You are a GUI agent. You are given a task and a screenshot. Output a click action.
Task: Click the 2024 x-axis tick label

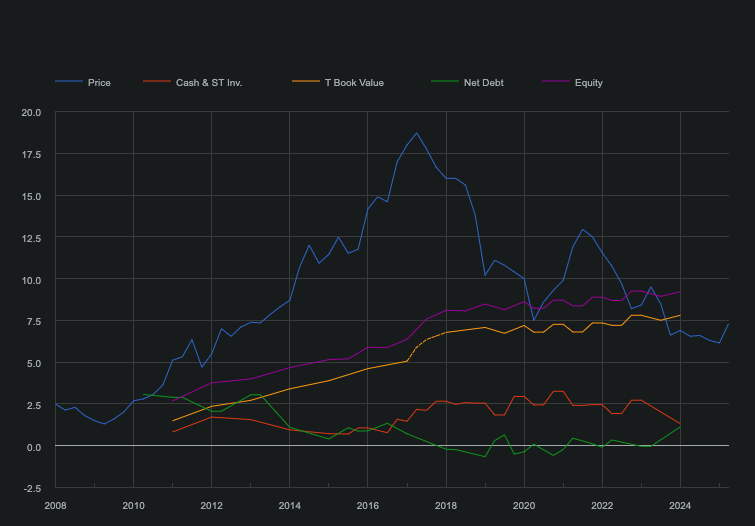click(680, 505)
